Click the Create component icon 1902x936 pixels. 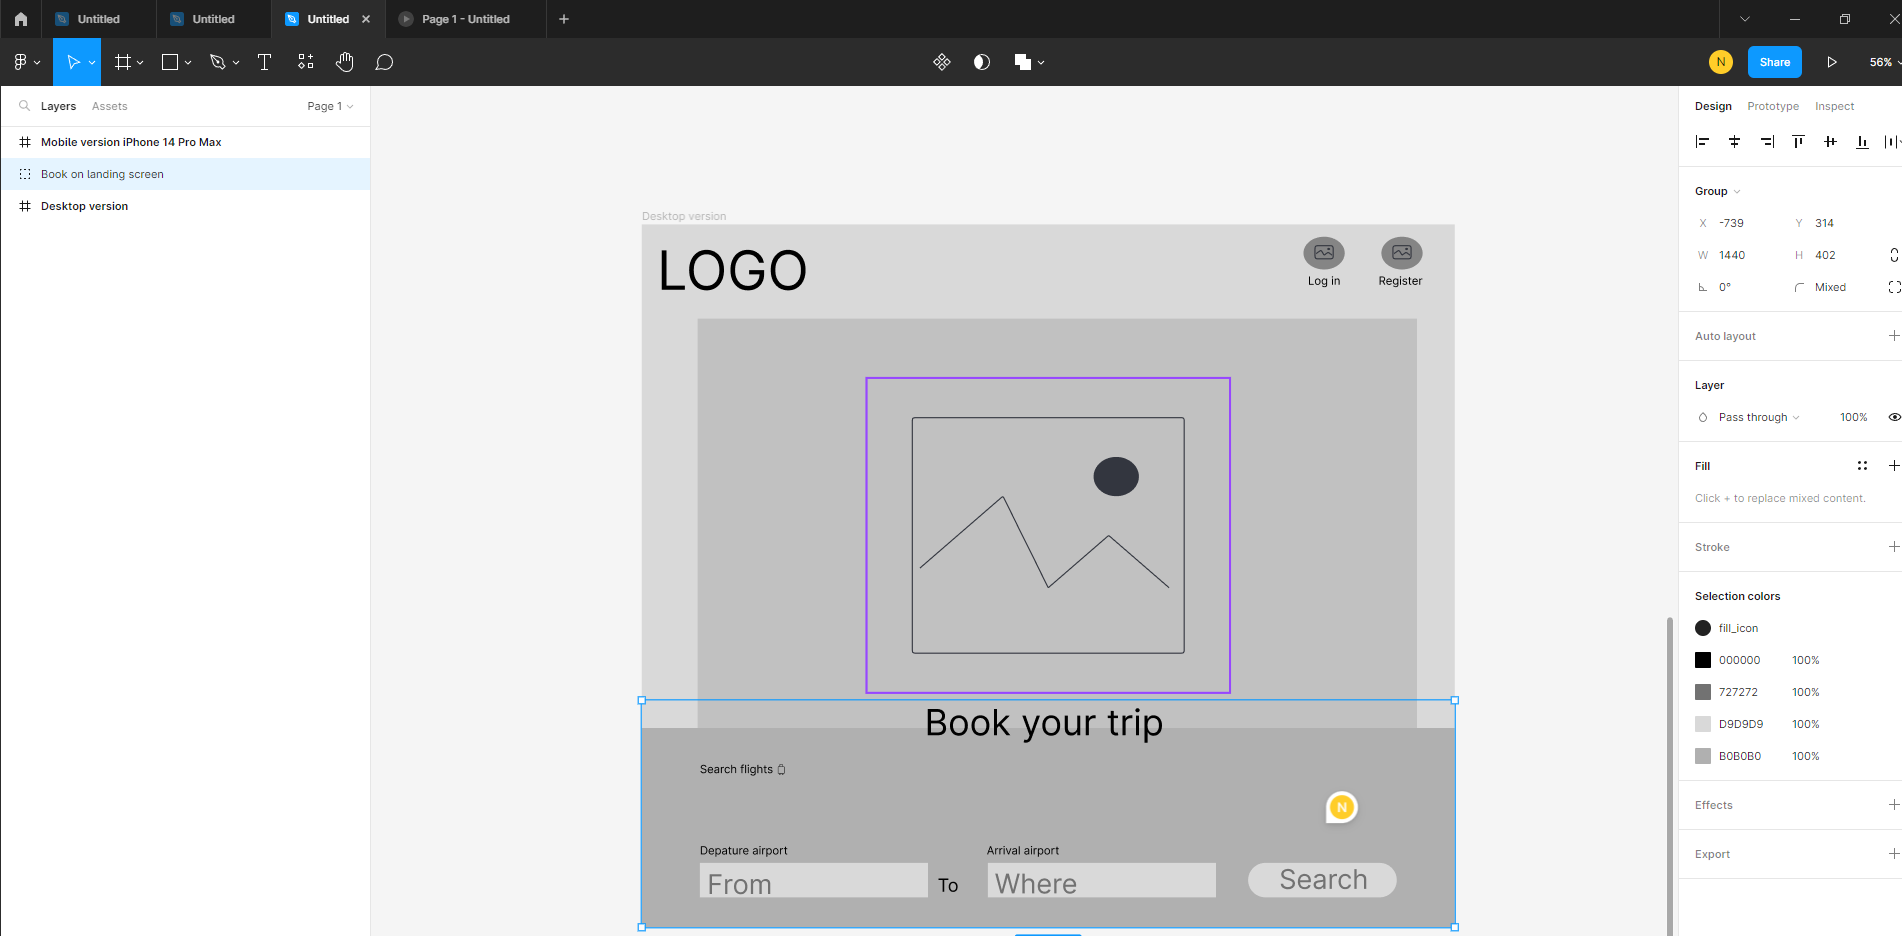(x=941, y=62)
